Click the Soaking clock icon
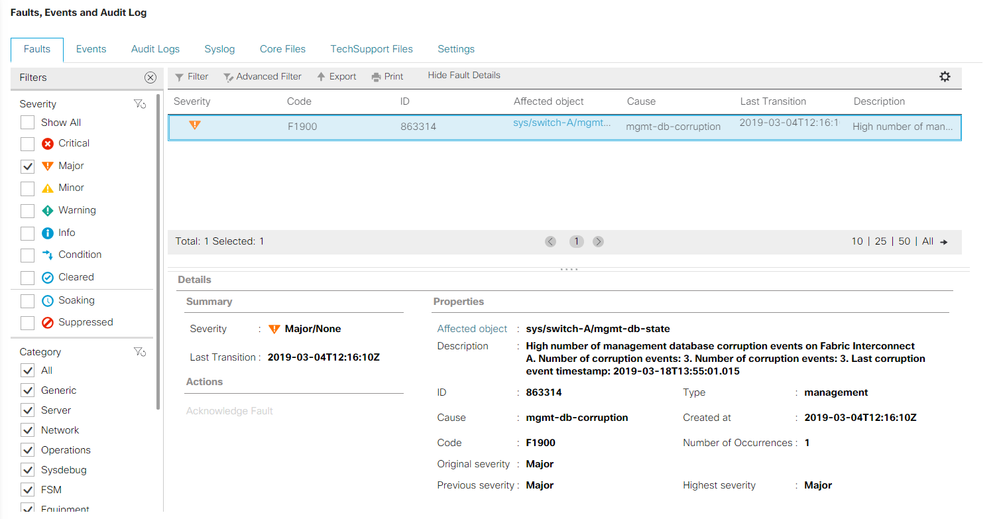Image resolution: width=999 pixels, height=519 pixels. tap(48, 301)
